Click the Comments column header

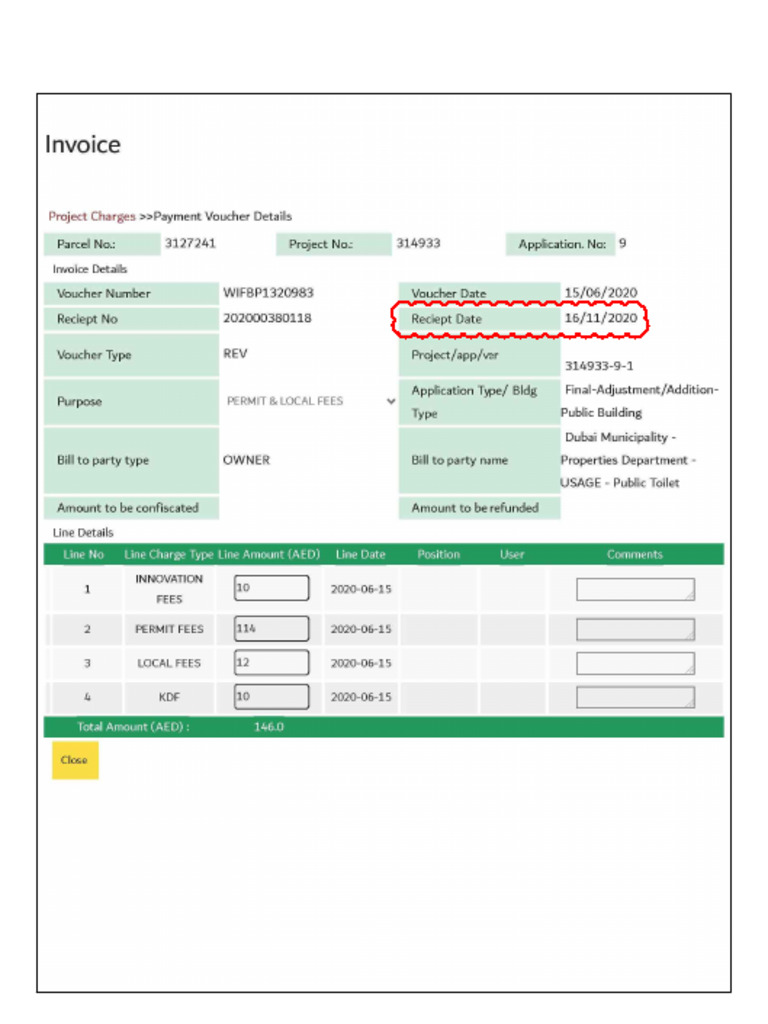(635, 554)
